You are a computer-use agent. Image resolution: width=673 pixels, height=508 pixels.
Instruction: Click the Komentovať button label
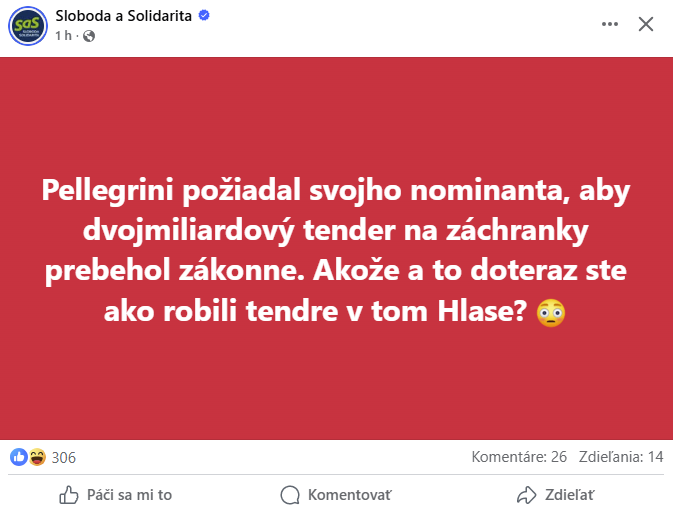349,495
